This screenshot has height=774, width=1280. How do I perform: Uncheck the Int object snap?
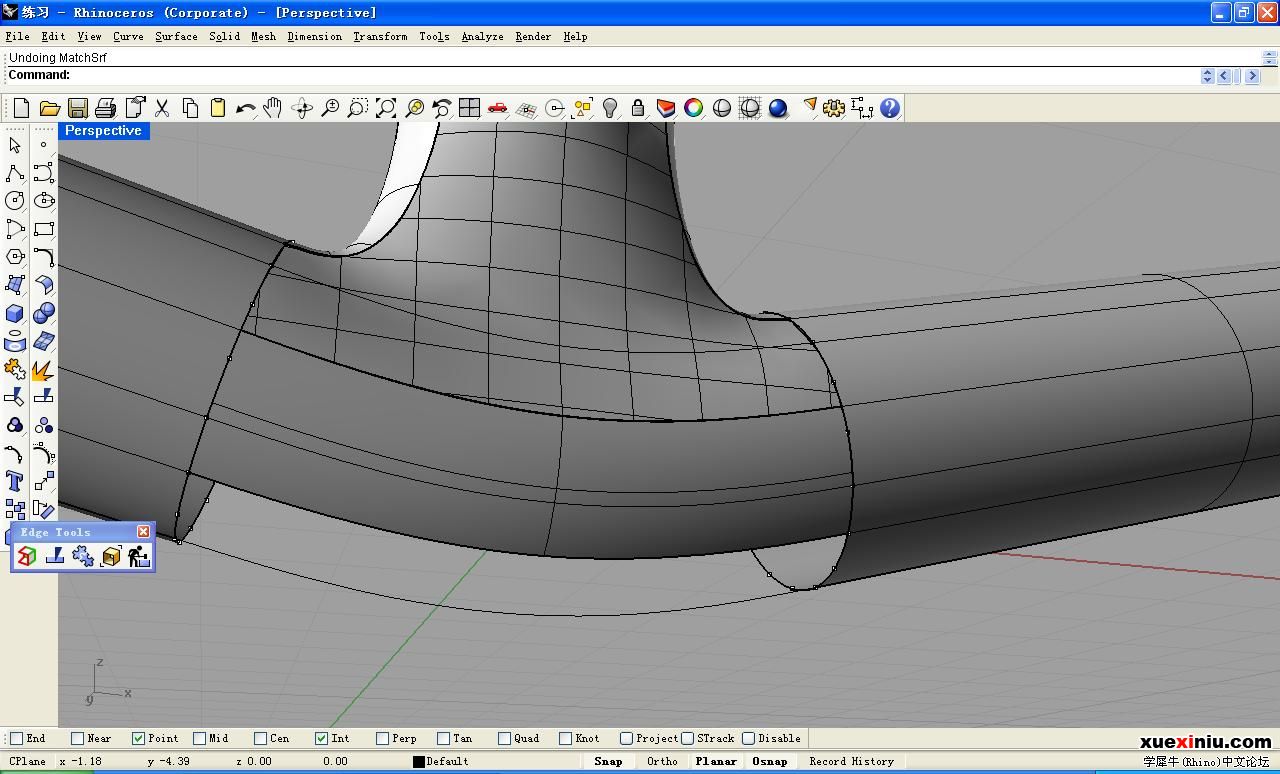[322, 739]
